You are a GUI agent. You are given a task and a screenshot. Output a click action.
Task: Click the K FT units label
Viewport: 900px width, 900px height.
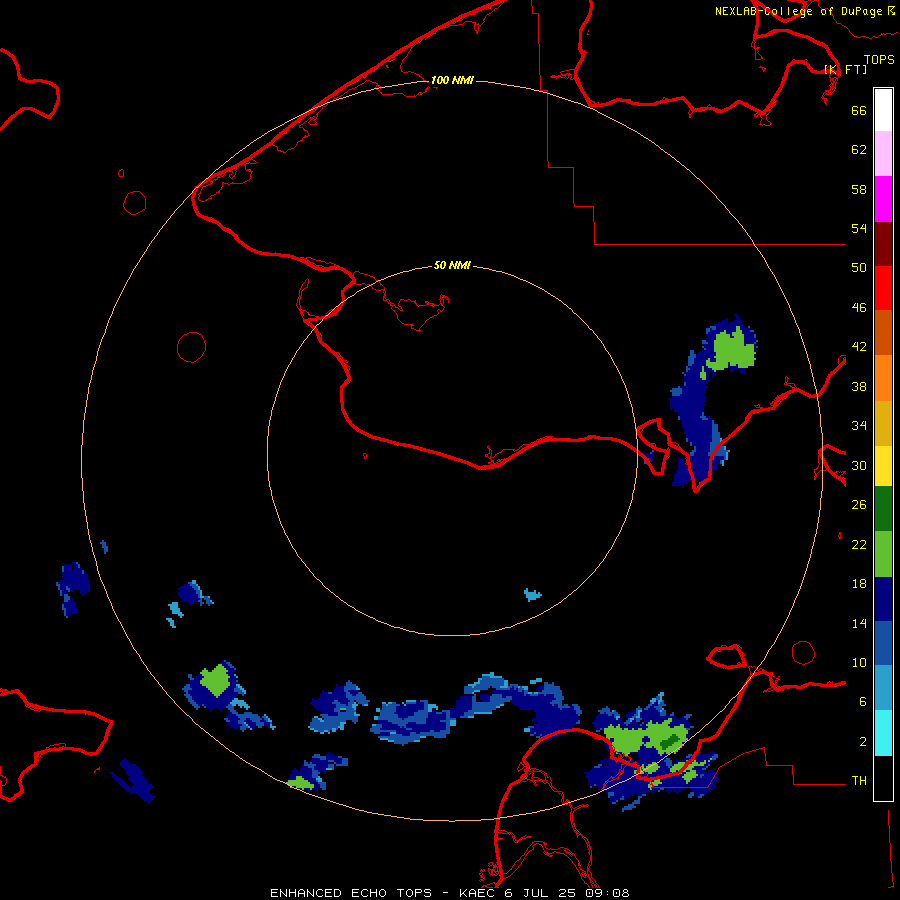pyautogui.click(x=846, y=69)
